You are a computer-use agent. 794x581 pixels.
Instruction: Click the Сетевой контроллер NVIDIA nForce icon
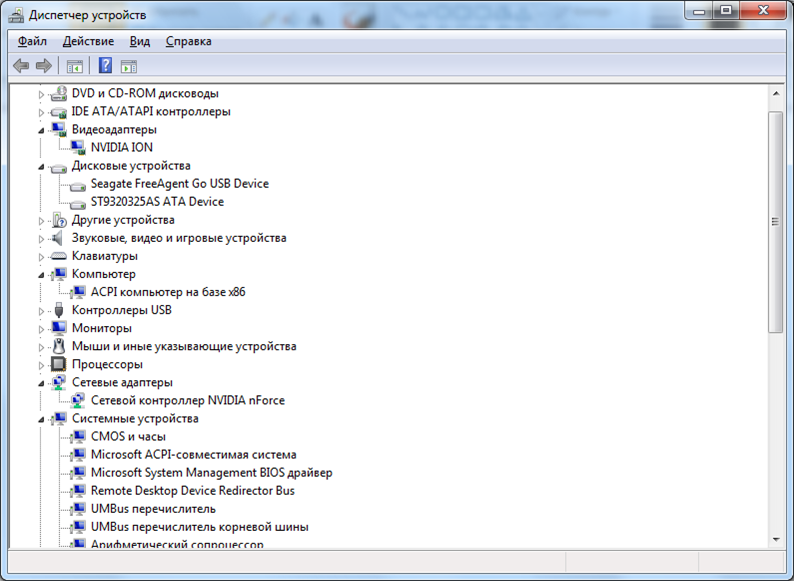click(x=78, y=400)
